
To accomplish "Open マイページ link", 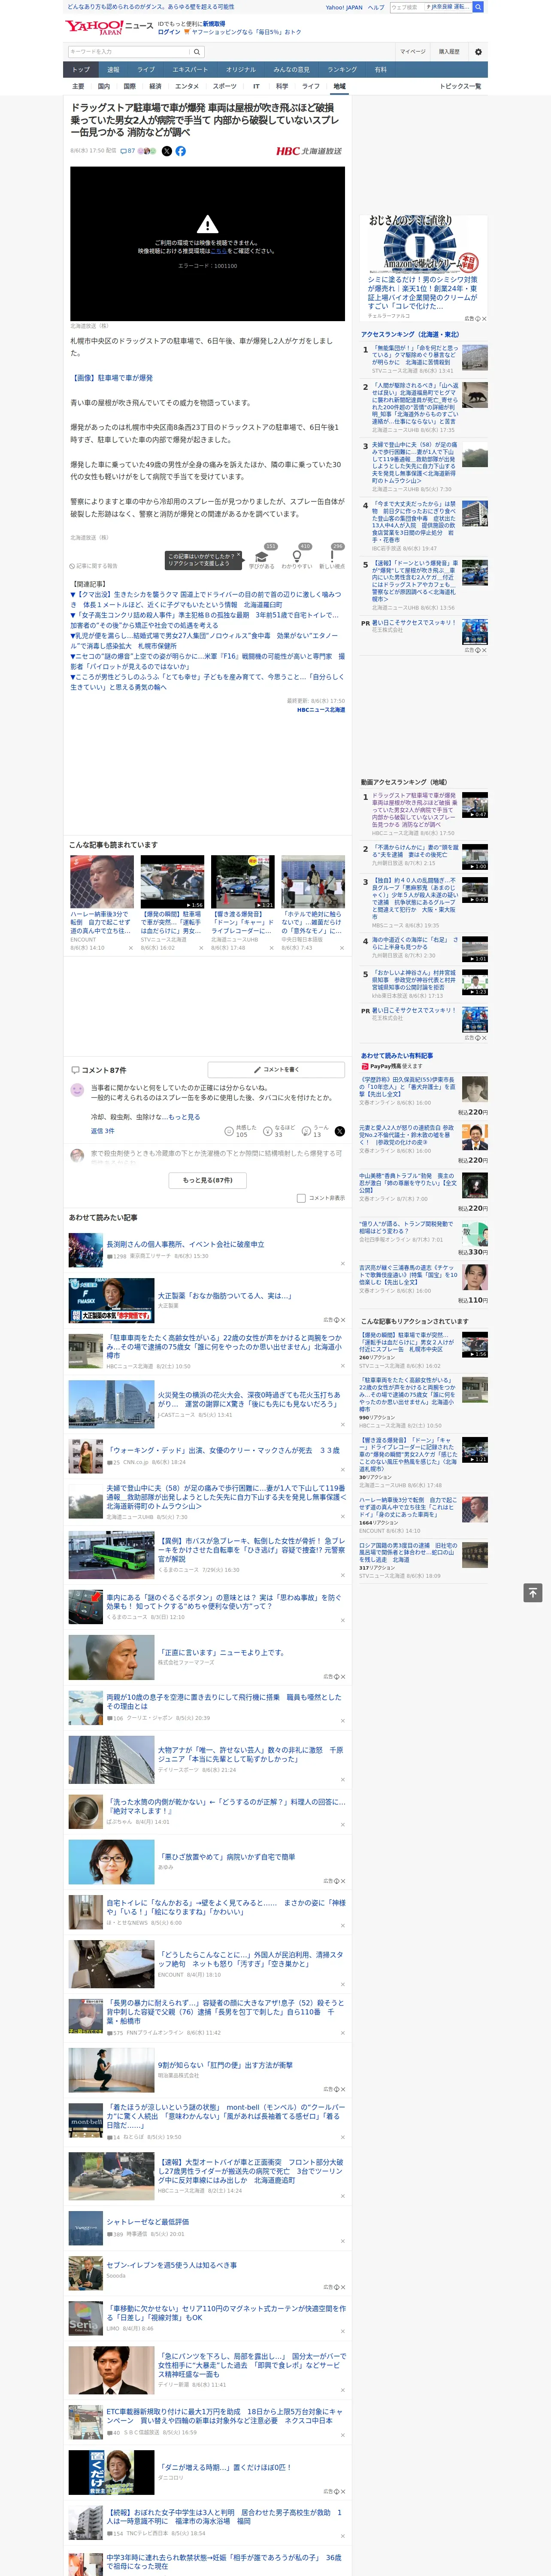I will tap(412, 52).
